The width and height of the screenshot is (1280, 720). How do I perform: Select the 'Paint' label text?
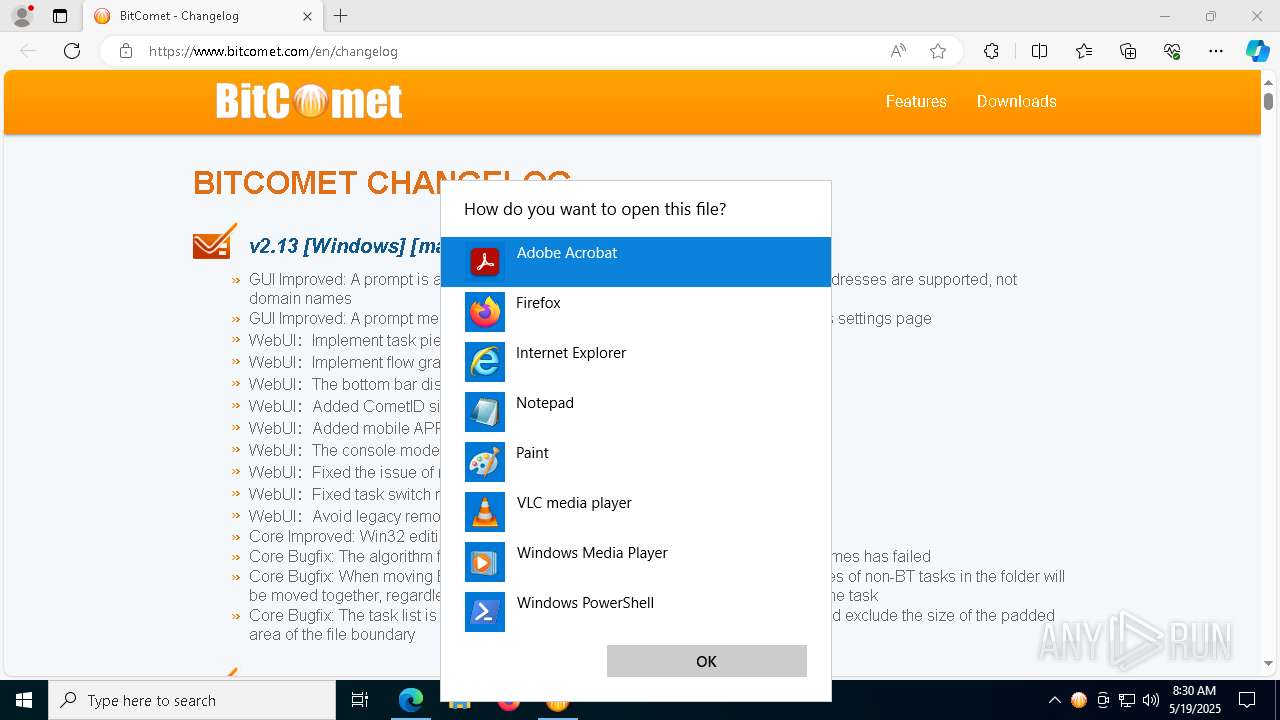[532, 453]
